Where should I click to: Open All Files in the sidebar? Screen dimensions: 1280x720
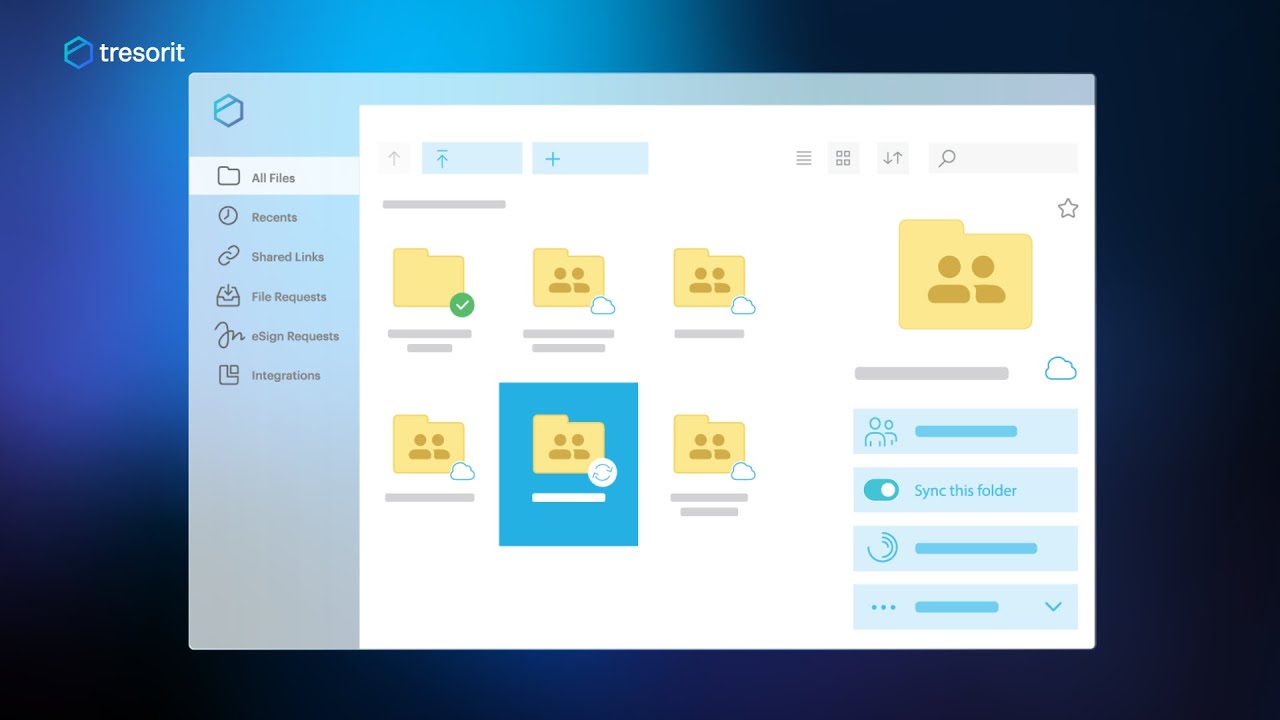pos(273,177)
